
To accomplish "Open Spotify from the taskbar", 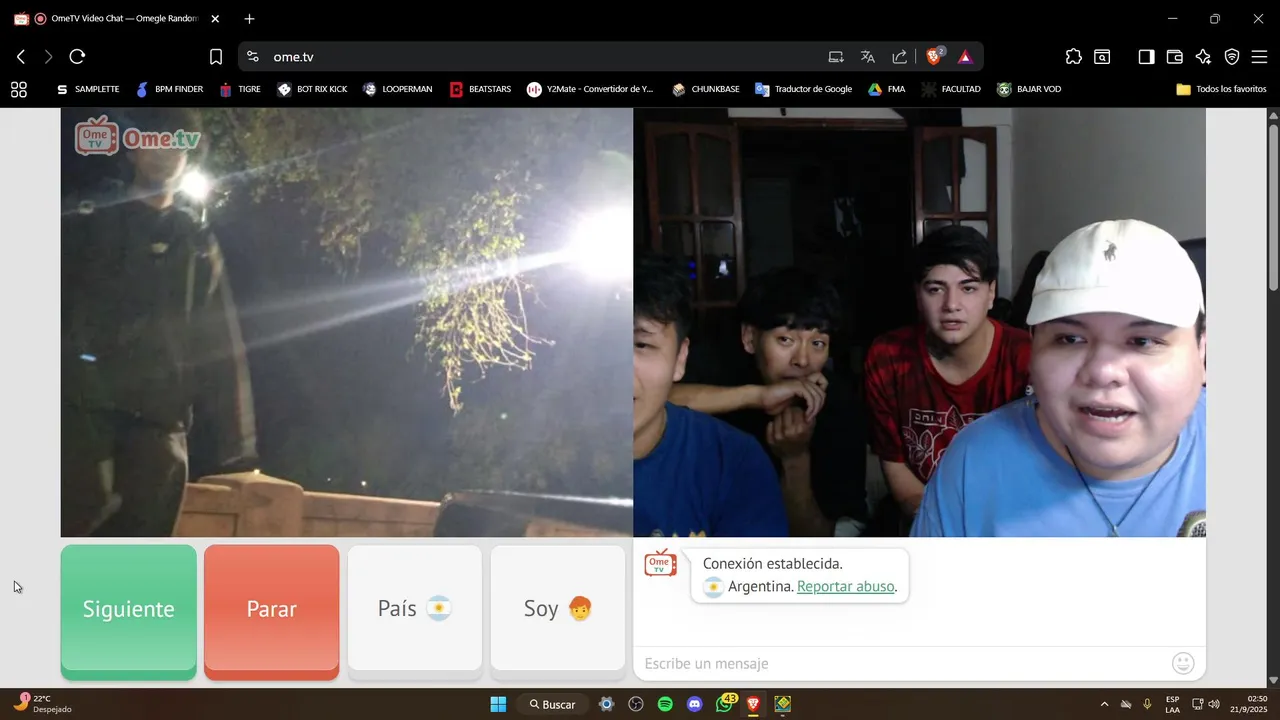I will coord(665,704).
